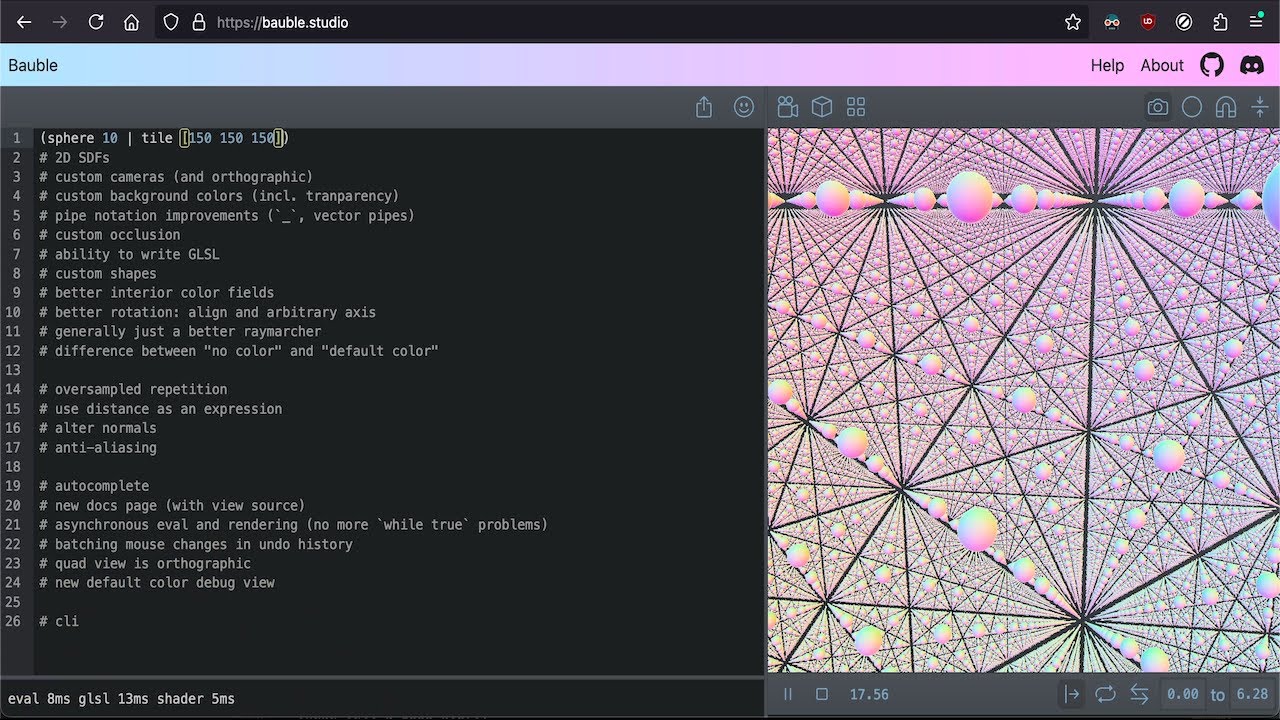Open the browser hamburger menu

1256,22
